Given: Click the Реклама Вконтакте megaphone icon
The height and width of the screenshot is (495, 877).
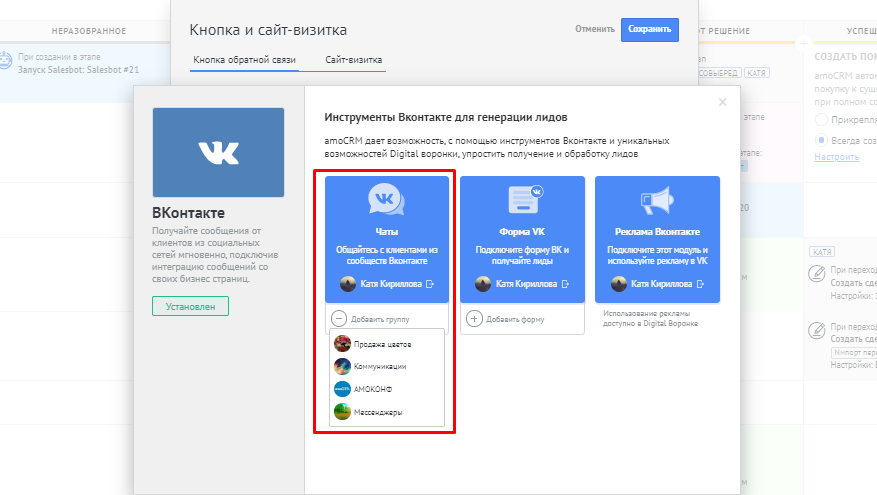Looking at the screenshot, I should (657, 199).
